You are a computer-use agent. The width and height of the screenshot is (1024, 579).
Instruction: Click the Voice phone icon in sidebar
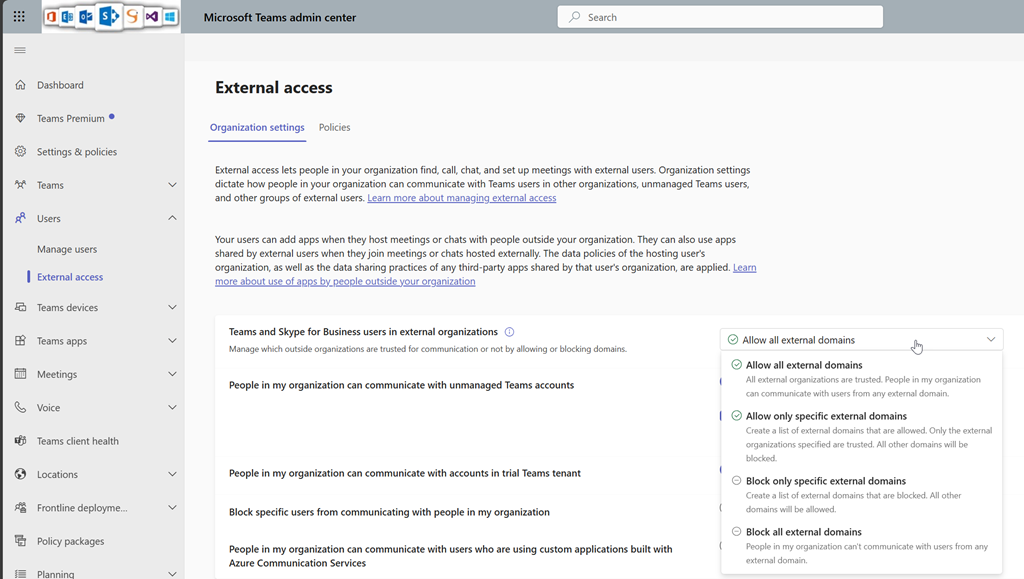20,408
